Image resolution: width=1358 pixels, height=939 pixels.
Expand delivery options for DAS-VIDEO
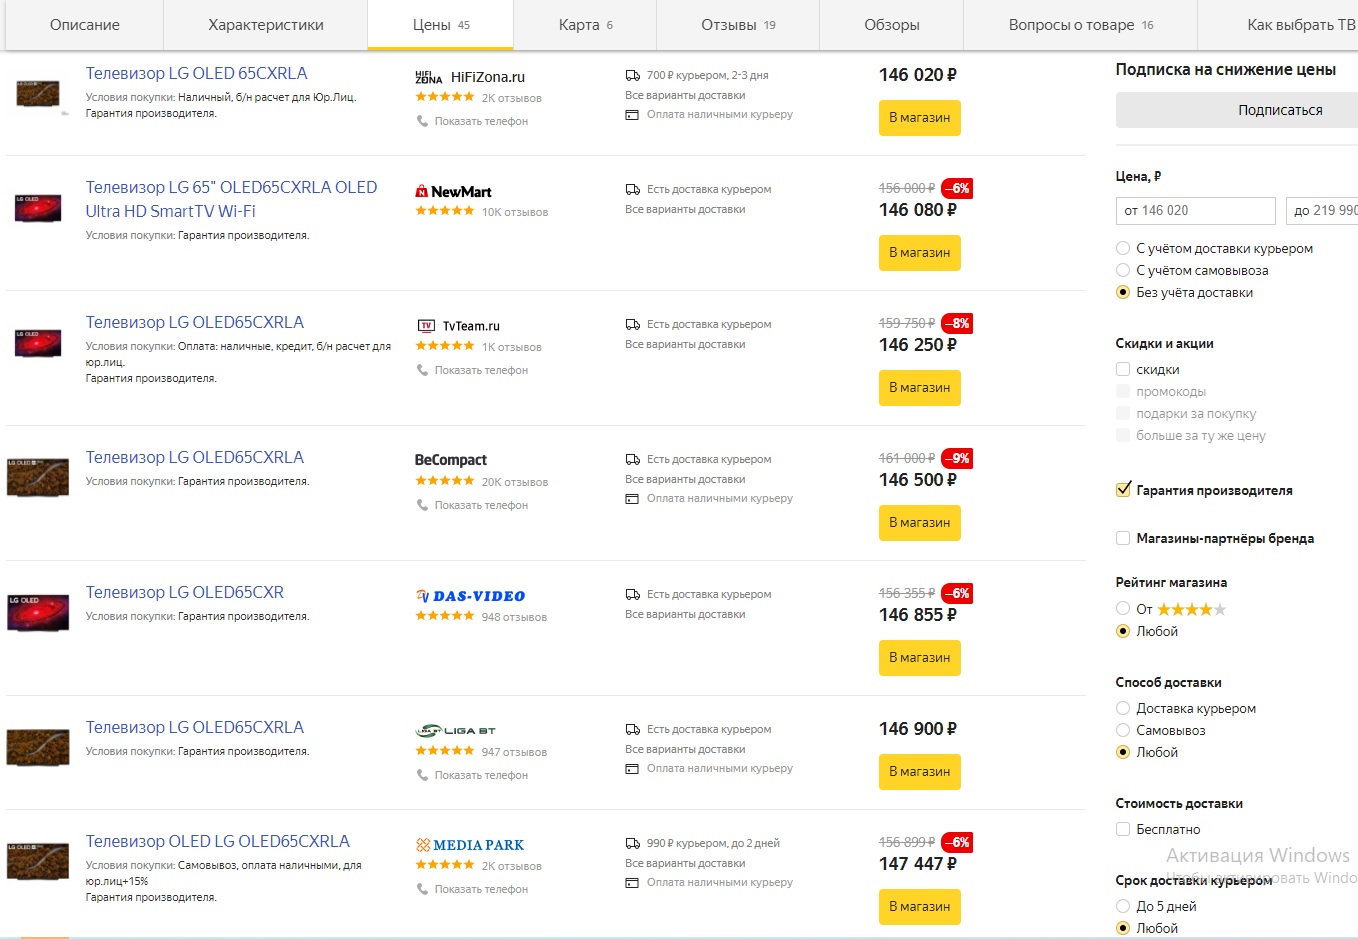685,614
